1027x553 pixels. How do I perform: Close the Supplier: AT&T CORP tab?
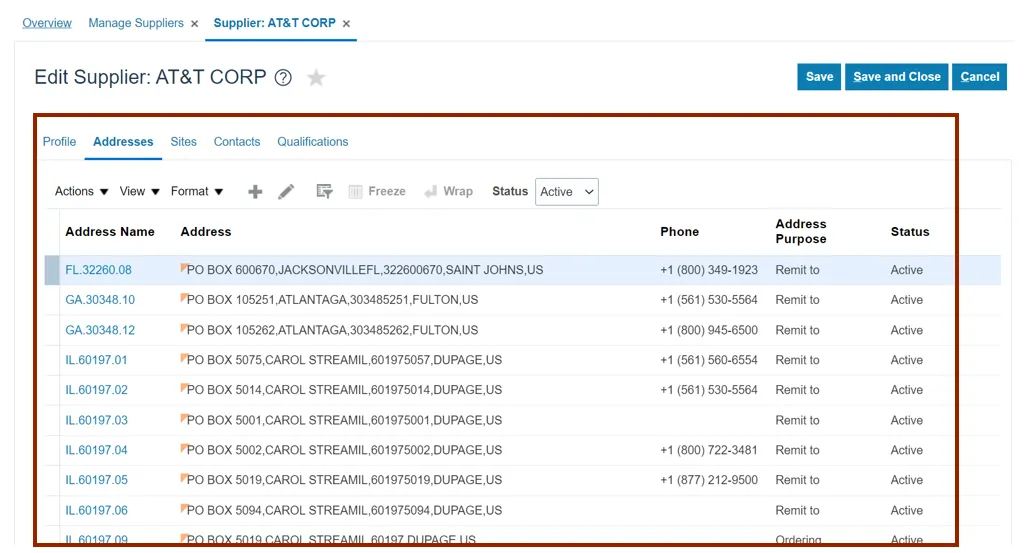pos(346,24)
